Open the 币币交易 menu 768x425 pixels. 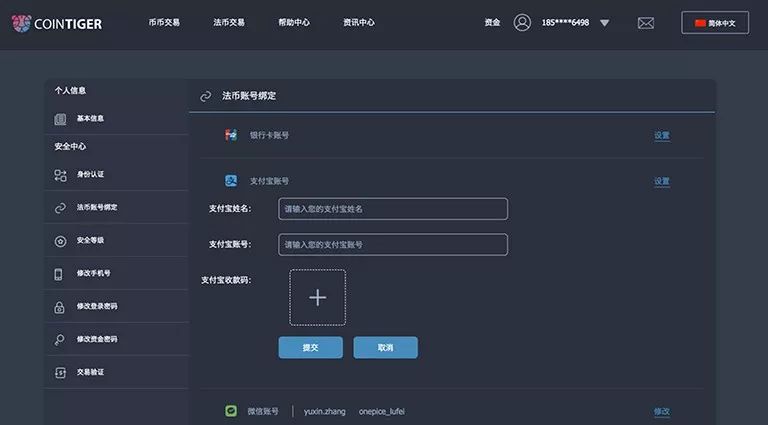tap(164, 23)
